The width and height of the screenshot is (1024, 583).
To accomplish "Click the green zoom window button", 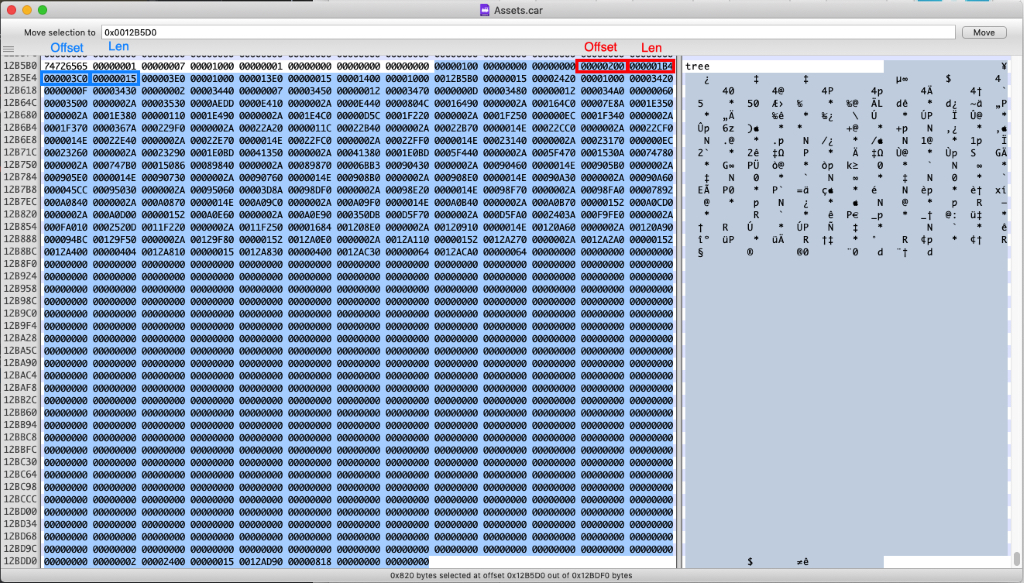I will pyautogui.click(x=43, y=10).
